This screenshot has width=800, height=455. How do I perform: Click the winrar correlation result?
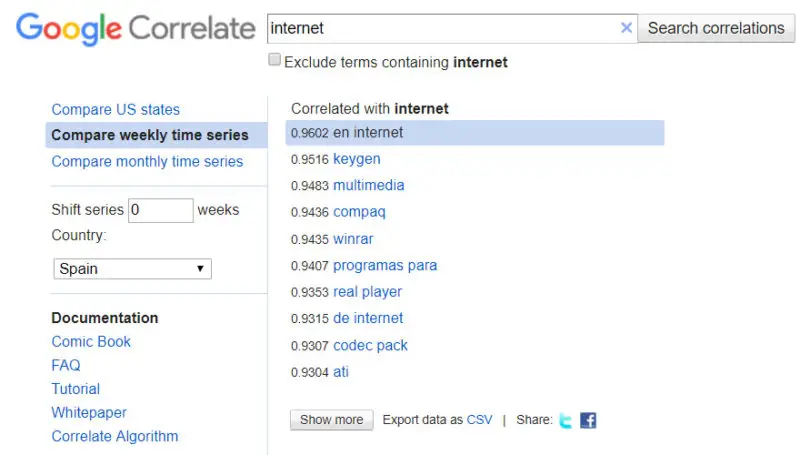(x=353, y=238)
